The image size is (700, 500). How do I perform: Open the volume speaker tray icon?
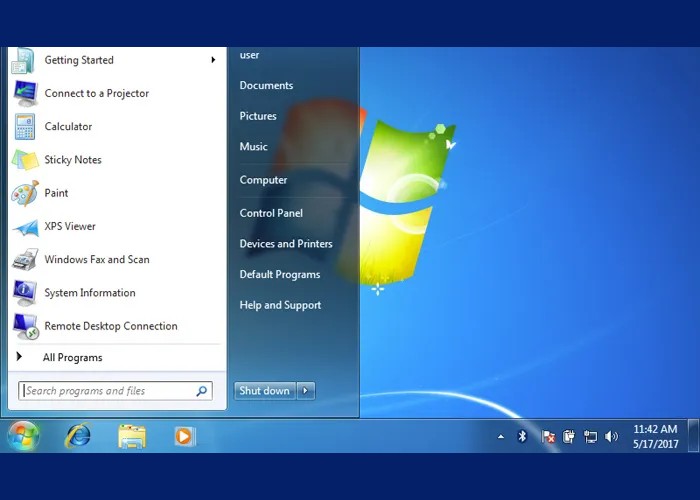point(611,437)
